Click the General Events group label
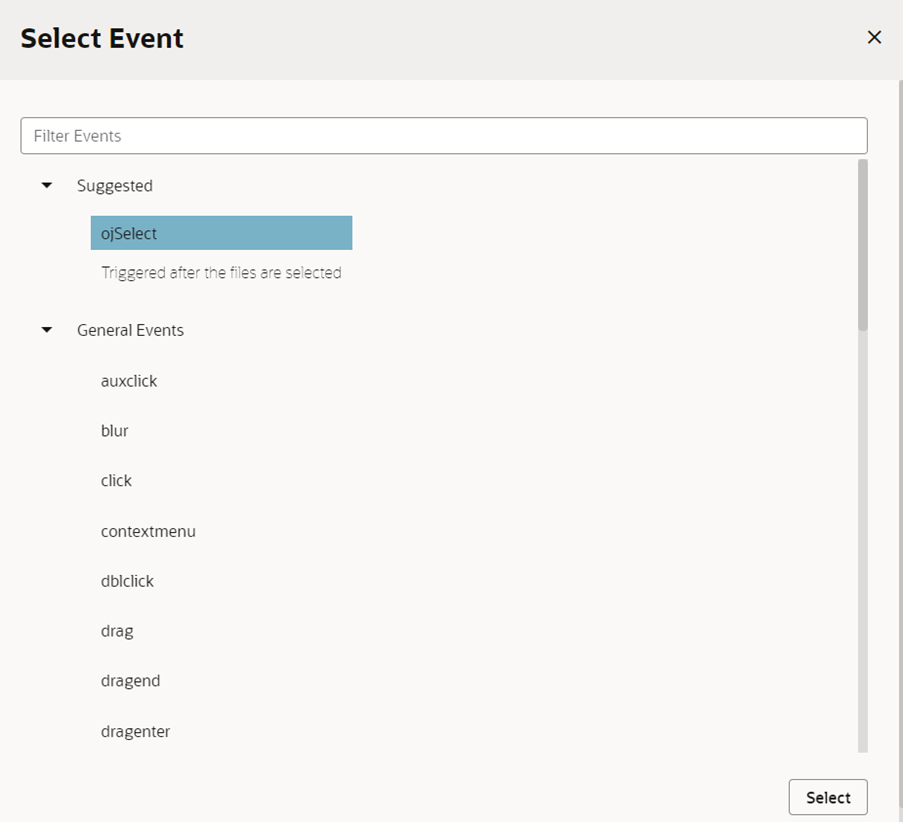 click(130, 330)
